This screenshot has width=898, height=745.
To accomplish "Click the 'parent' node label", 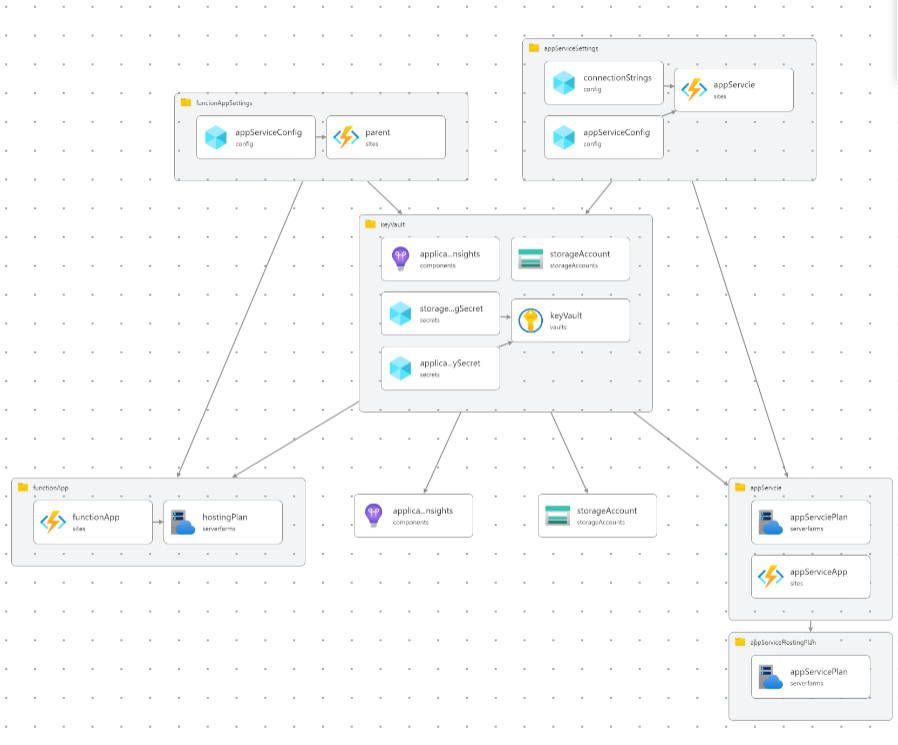I will pos(378,132).
